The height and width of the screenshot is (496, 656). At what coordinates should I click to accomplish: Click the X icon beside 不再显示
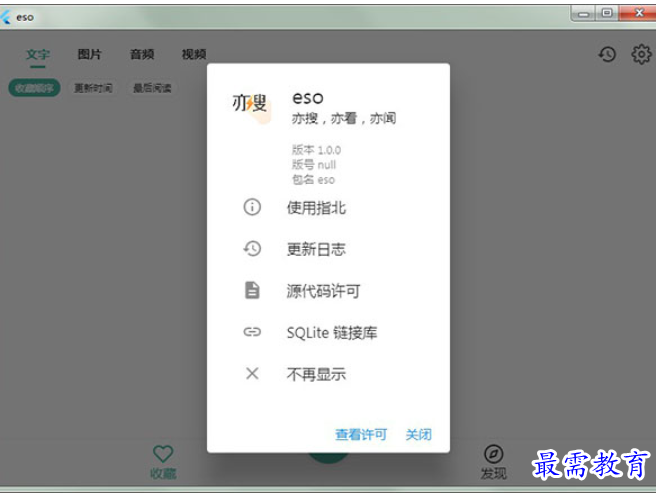click(x=252, y=373)
